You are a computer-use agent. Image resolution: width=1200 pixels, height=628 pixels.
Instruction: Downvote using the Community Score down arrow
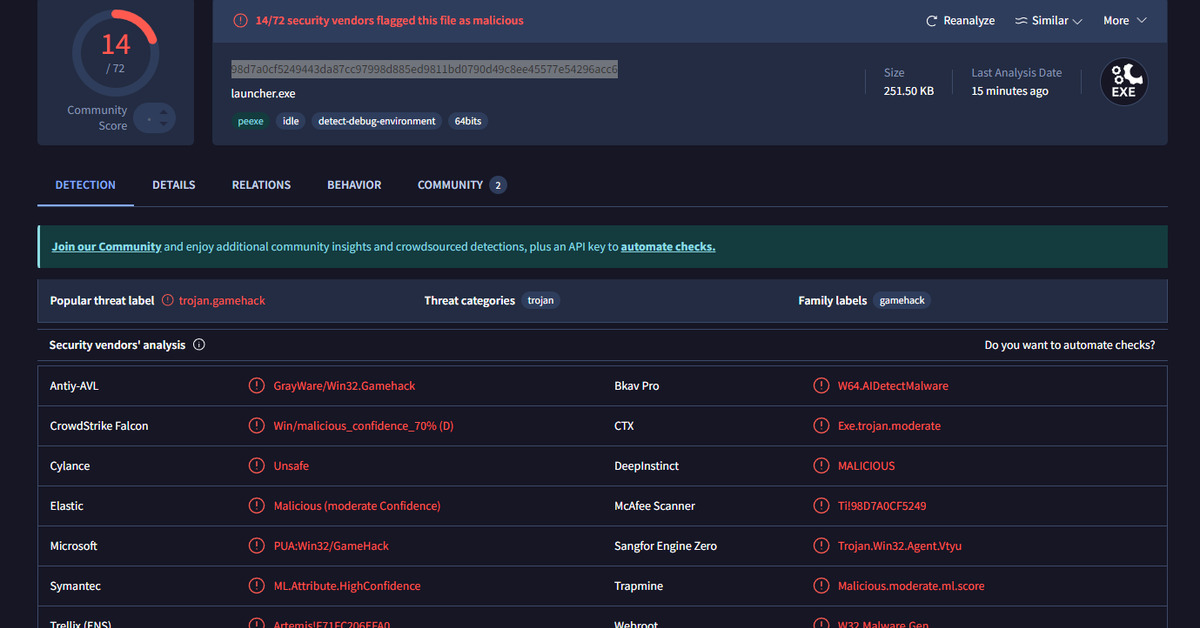tap(164, 125)
